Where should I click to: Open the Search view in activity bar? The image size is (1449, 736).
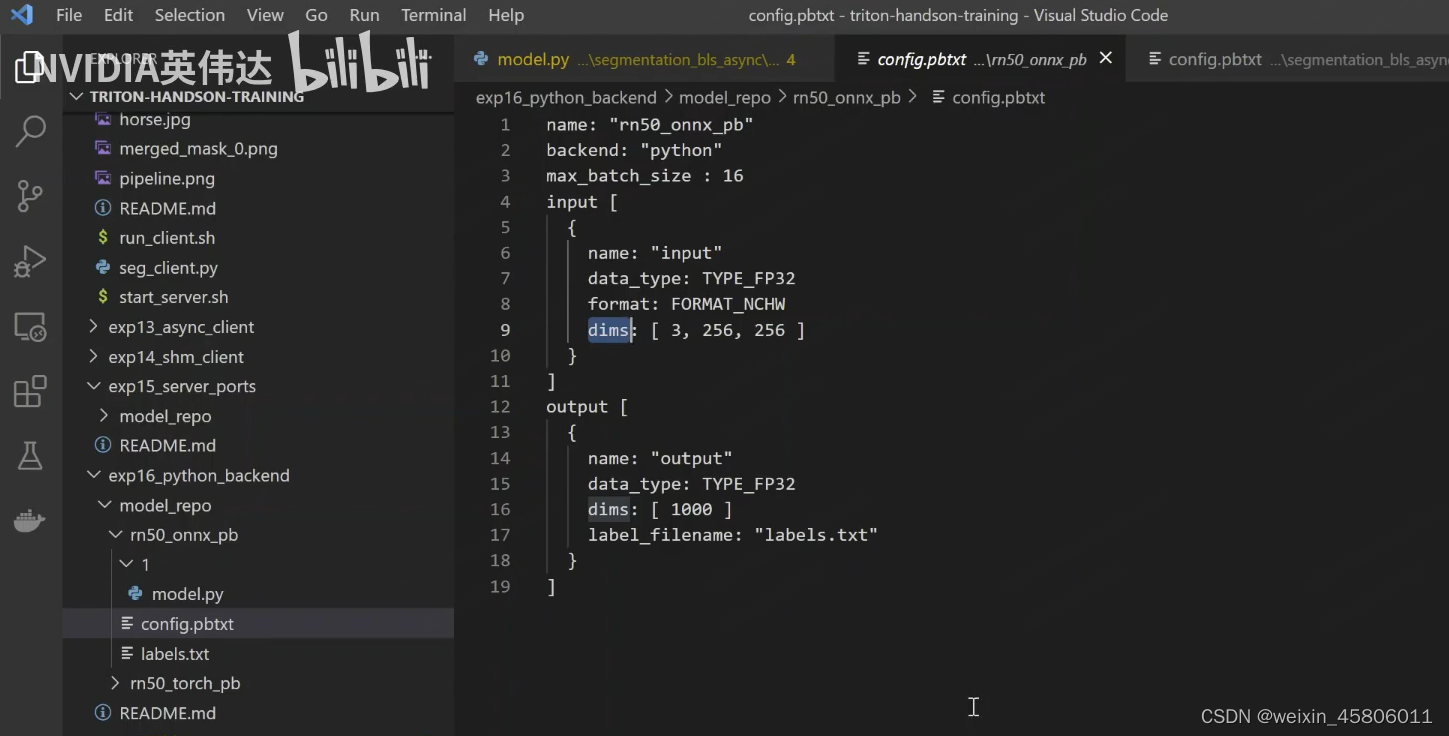pos(31,130)
